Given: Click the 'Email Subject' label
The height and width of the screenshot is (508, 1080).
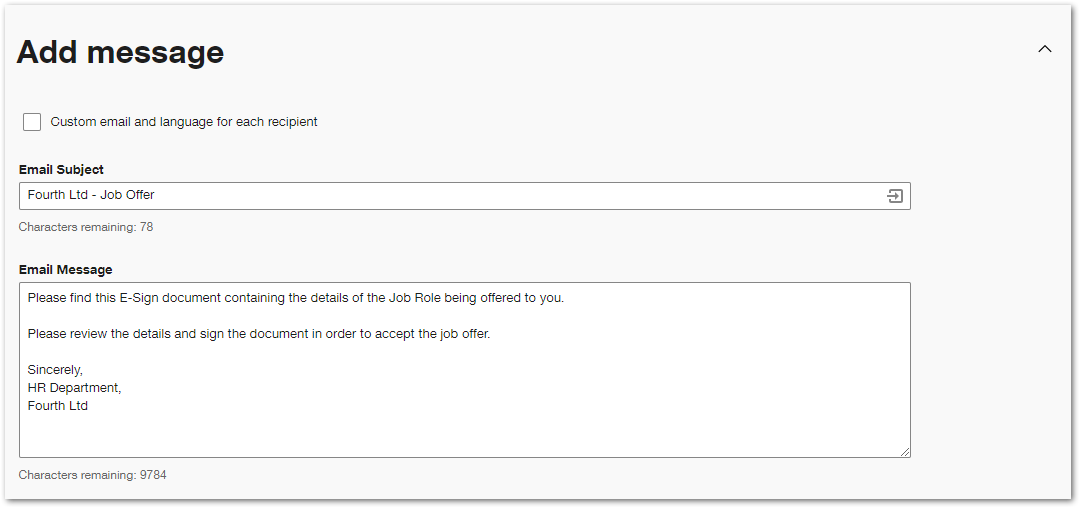Looking at the screenshot, I should pos(61,169).
